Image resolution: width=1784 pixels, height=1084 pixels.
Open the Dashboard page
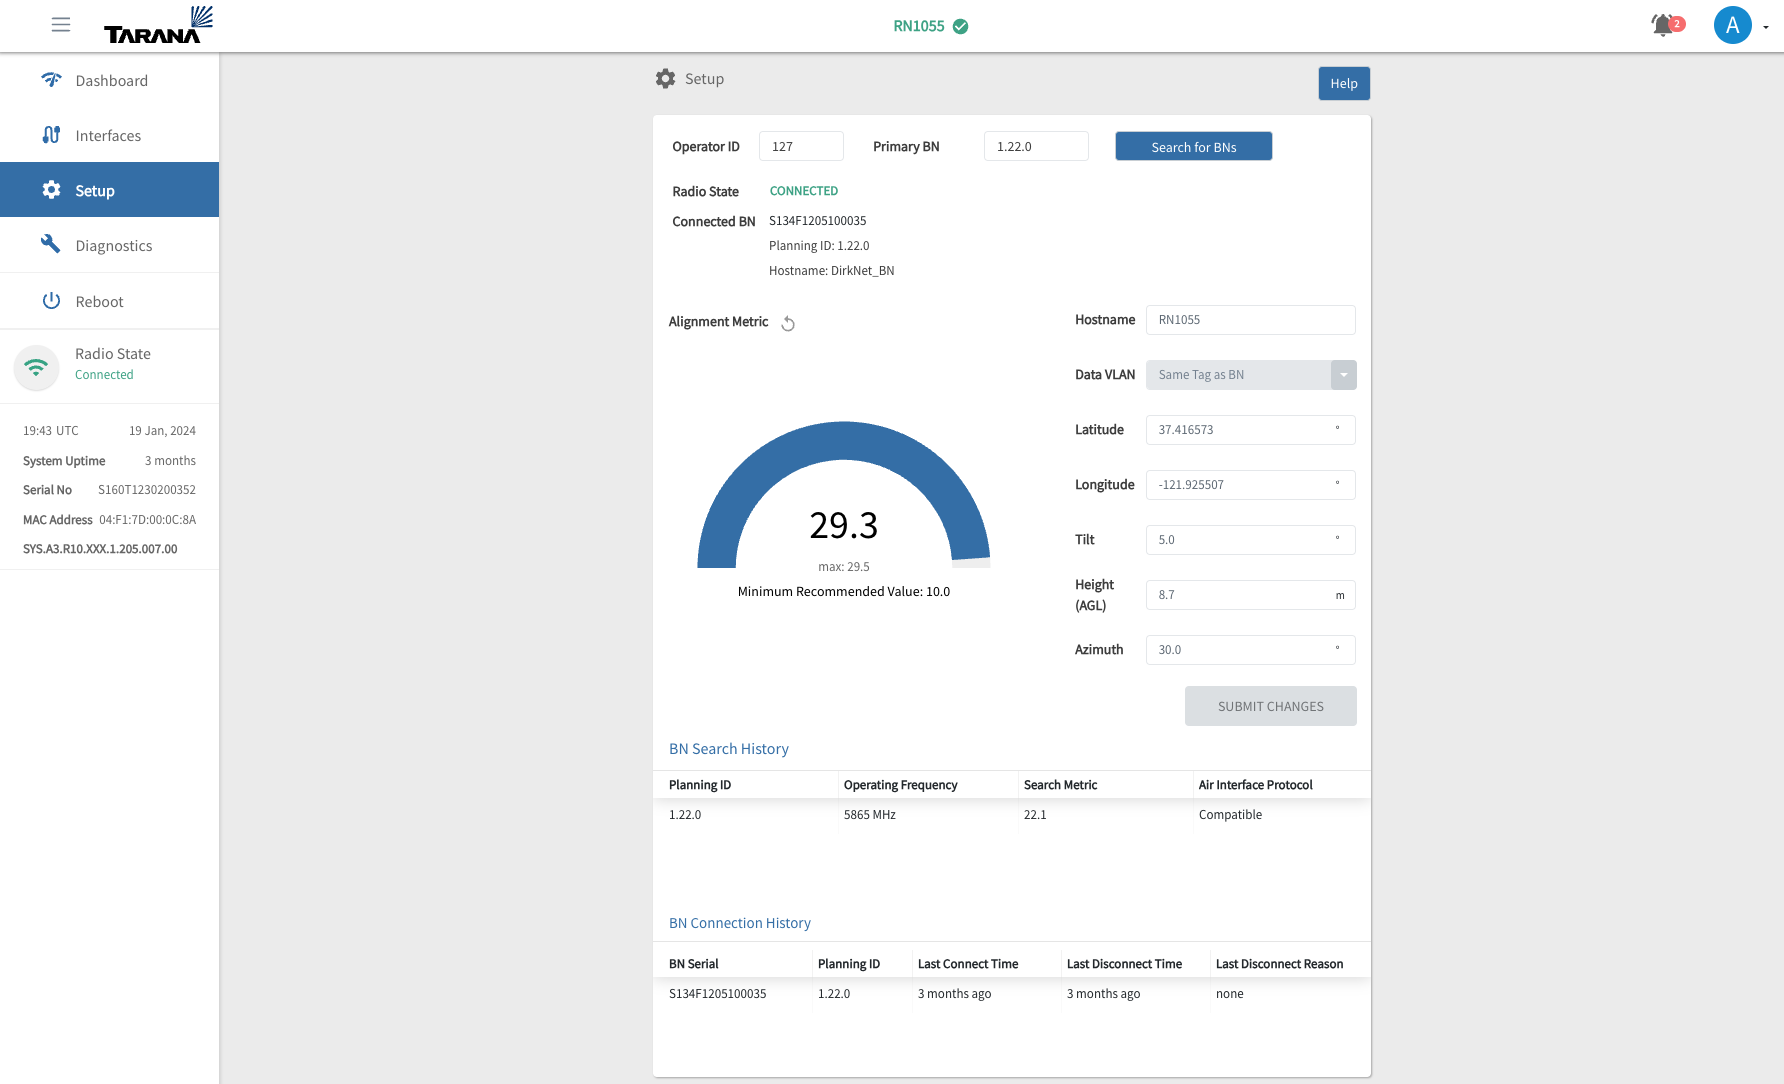(110, 80)
